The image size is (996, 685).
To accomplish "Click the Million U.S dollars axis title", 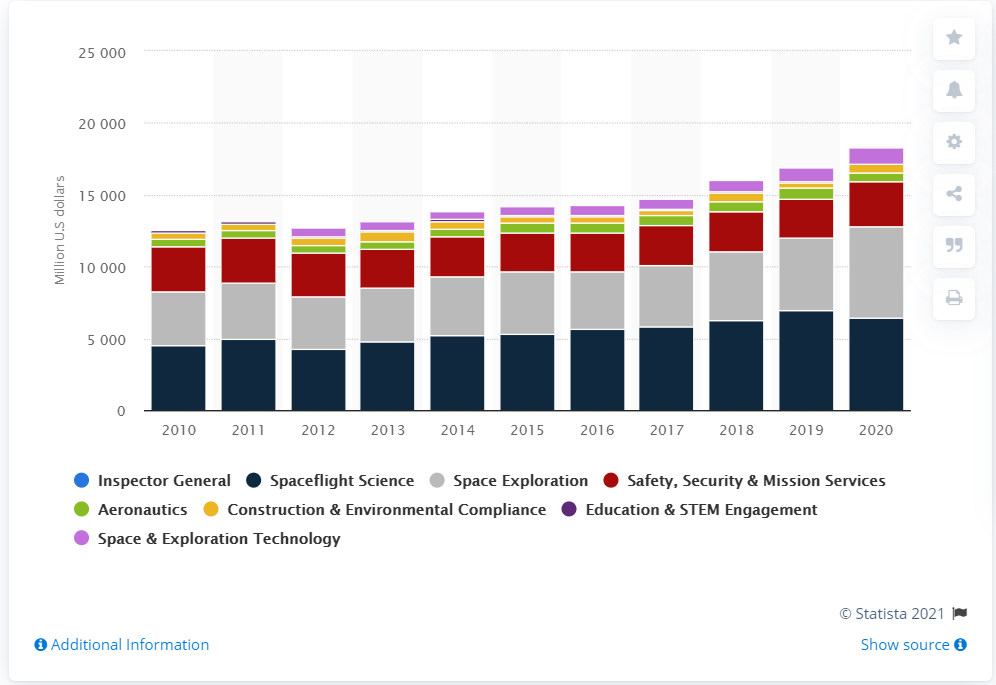I will 60,230.
